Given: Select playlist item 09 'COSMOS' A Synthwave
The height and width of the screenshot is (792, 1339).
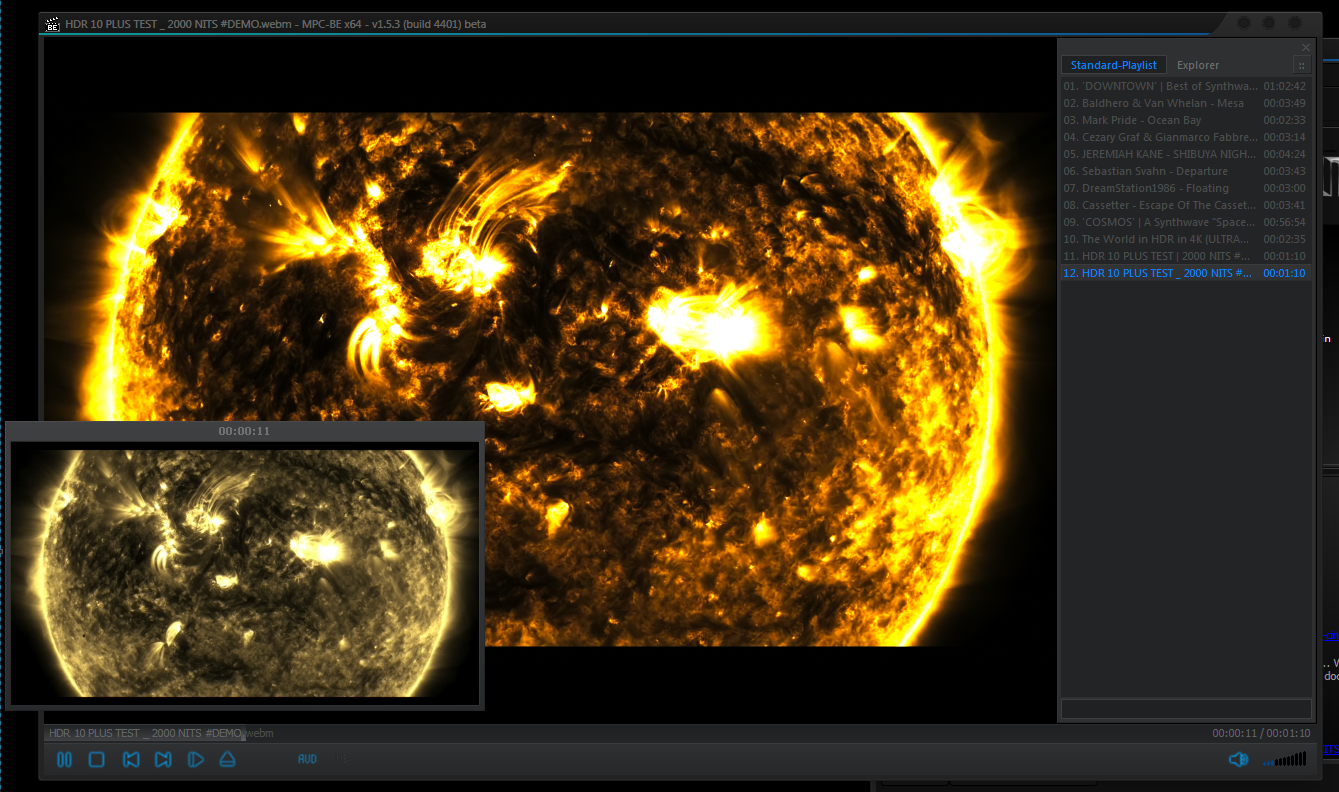Looking at the screenshot, I should pyautogui.click(x=1185, y=222).
